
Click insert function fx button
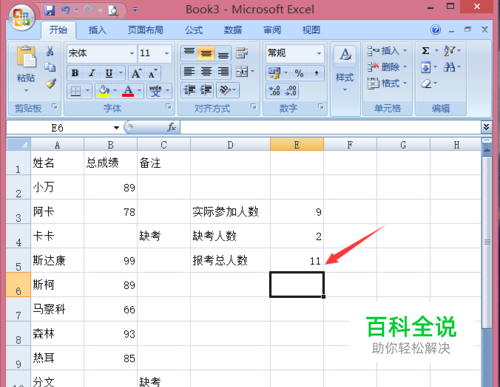pyautogui.click(x=171, y=127)
